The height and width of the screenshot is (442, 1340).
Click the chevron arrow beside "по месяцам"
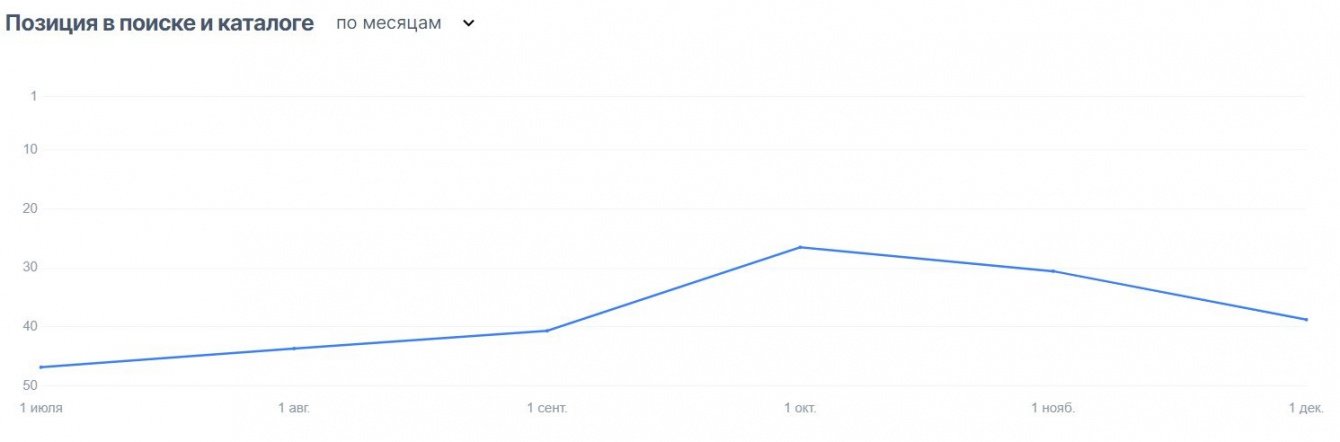pyautogui.click(x=468, y=24)
